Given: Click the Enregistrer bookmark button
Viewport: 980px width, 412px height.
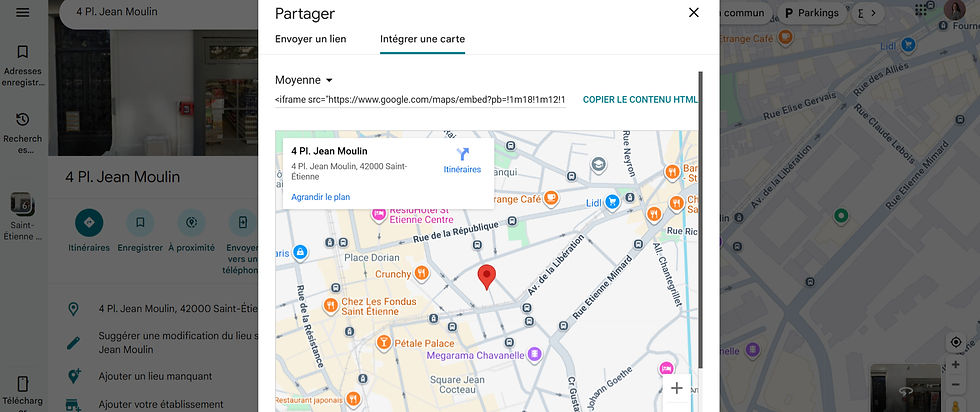Looking at the screenshot, I should pyautogui.click(x=140, y=223).
